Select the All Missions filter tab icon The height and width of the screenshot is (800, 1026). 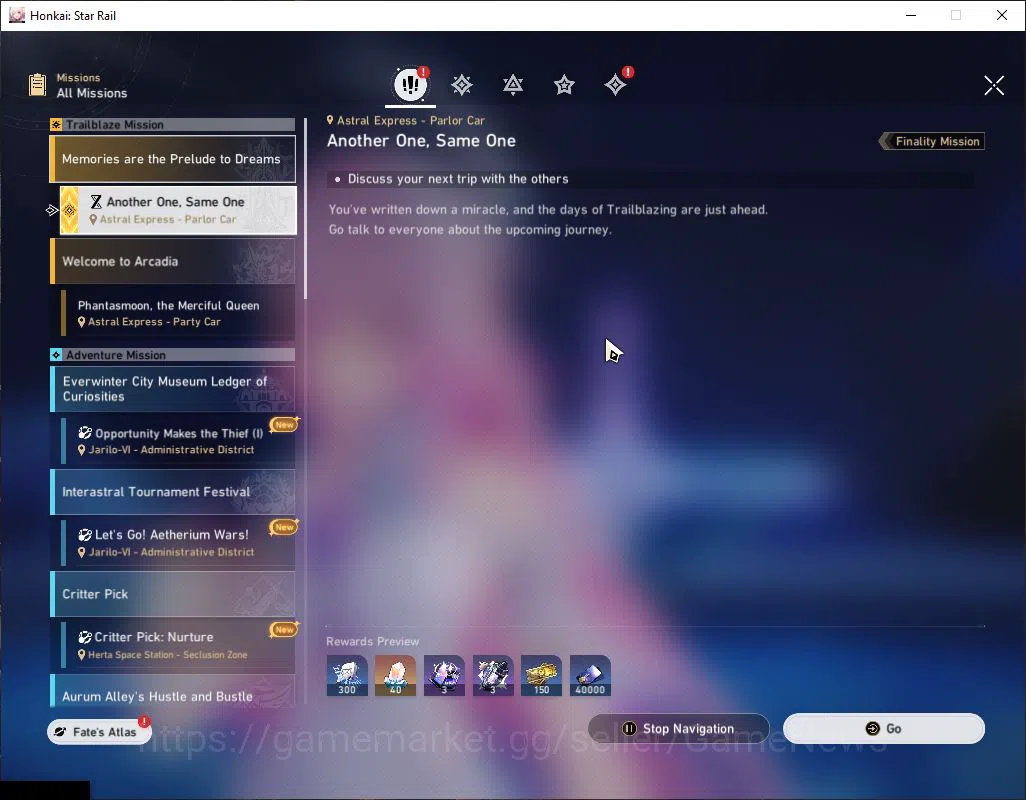tap(410, 84)
